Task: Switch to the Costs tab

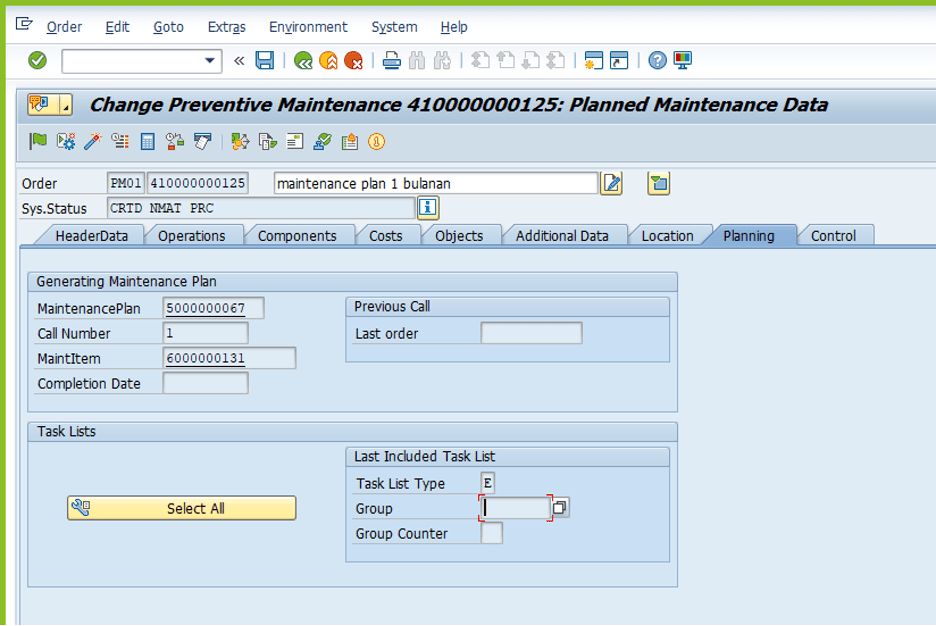Action: coord(385,236)
